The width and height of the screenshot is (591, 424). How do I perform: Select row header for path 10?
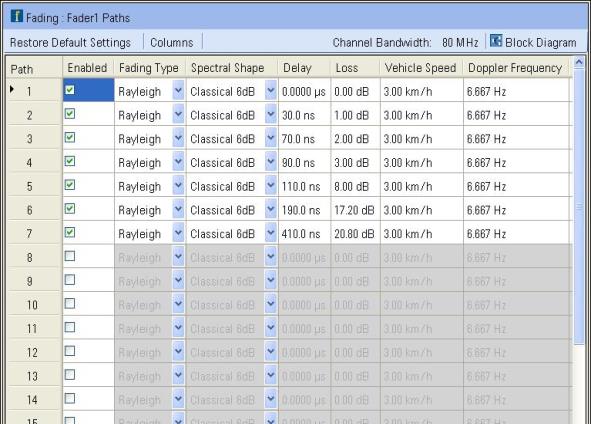pyautogui.click(x=33, y=305)
